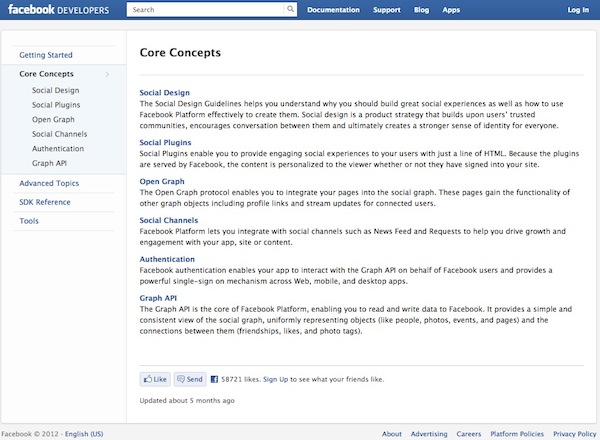The width and height of the screenshot is (600, 440).
Task: Select Core Concepts in the sidebar
Action: click(46, 74)
